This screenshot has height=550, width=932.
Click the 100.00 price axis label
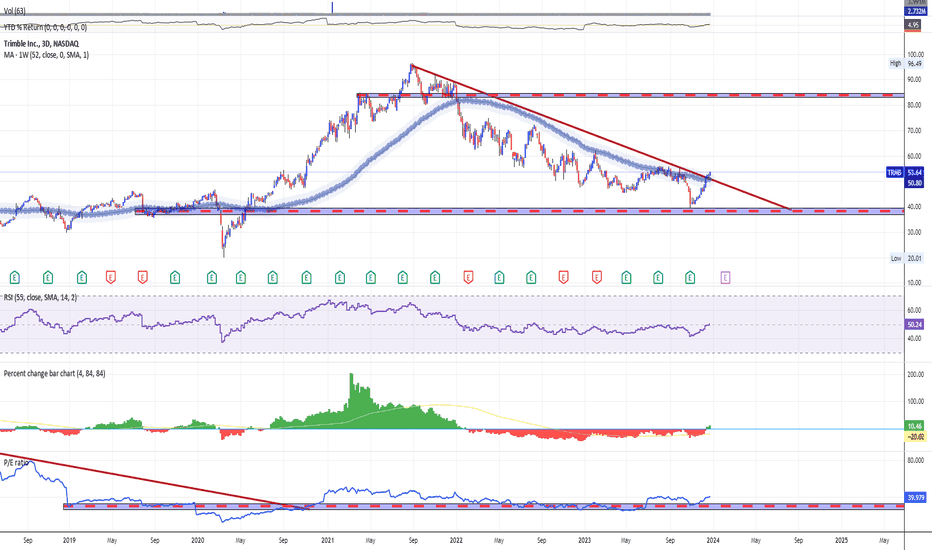click(915, 55)
